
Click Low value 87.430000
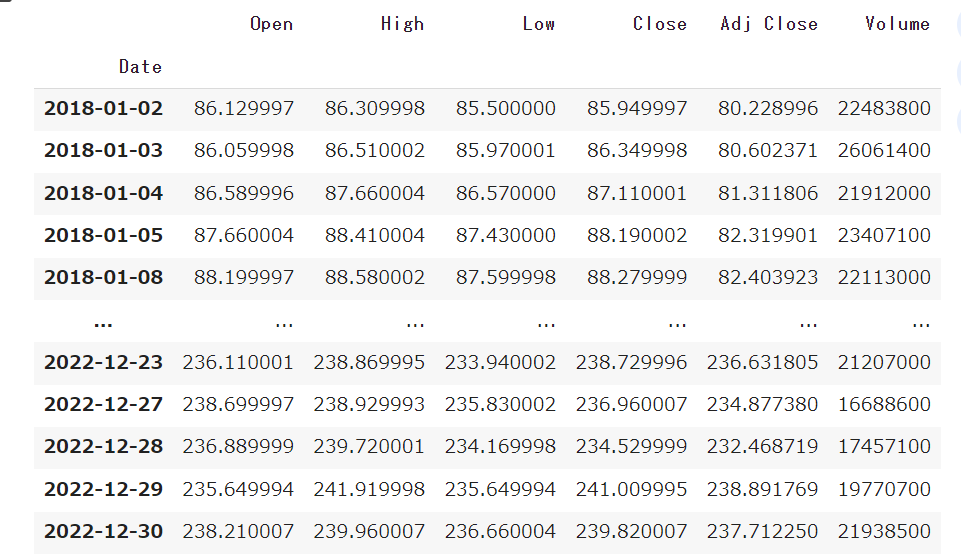506,235
